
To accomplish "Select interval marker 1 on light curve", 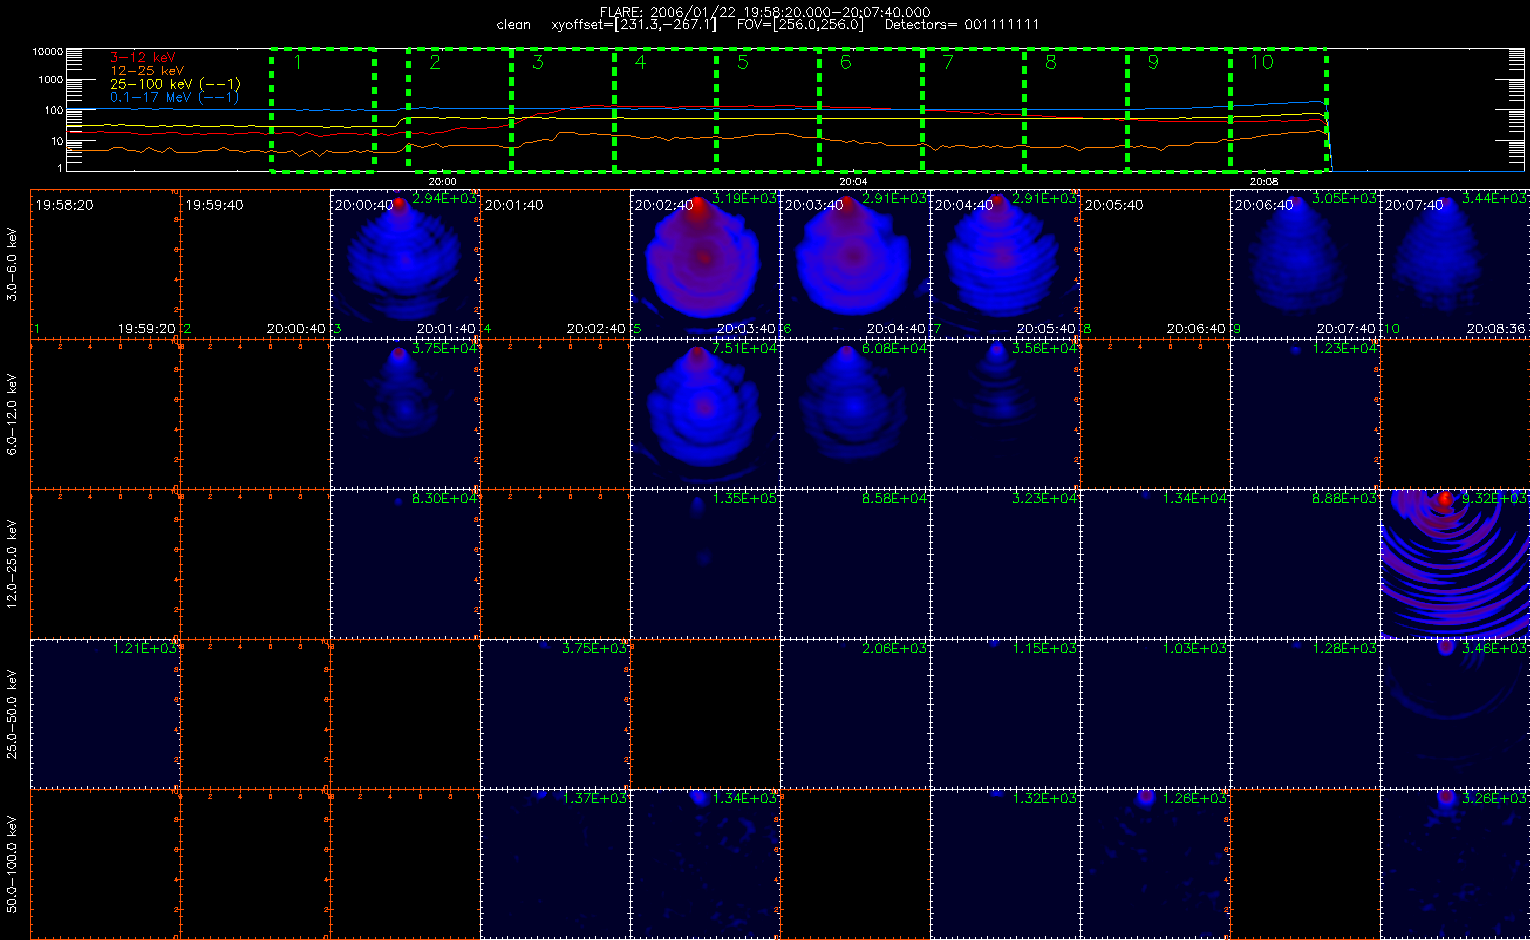I will 297,63.
